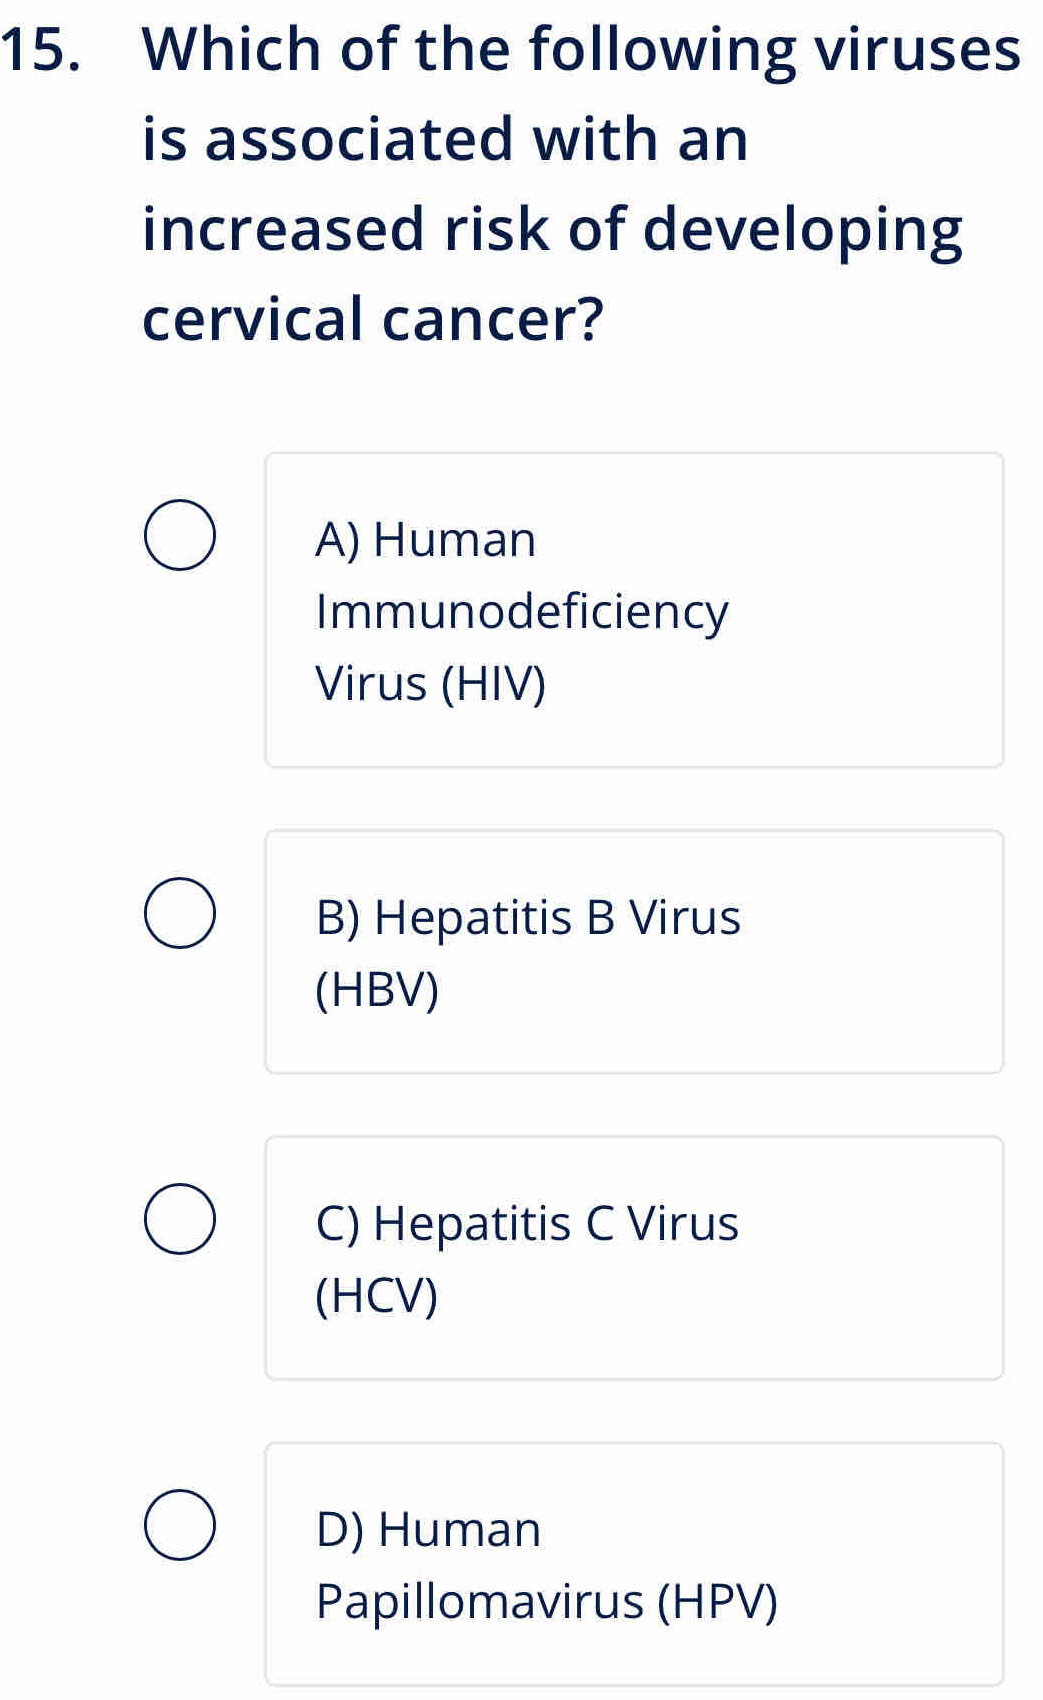Click the question number 15
Image resolution: width=1043 pixels, height=1700 pixels.
pos(42,50)
